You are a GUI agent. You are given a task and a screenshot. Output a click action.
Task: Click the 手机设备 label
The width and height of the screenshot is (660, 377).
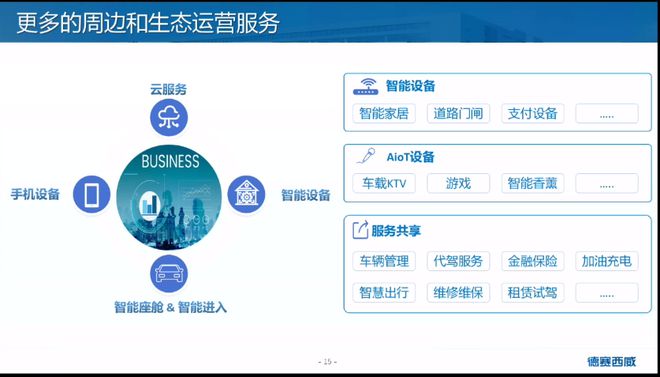[35, 194]
